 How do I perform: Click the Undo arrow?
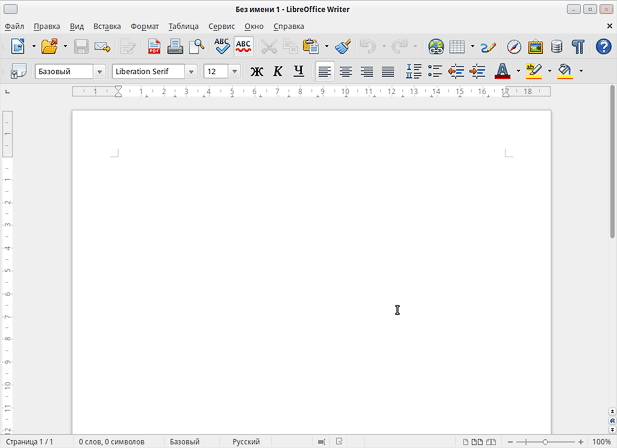368,46
